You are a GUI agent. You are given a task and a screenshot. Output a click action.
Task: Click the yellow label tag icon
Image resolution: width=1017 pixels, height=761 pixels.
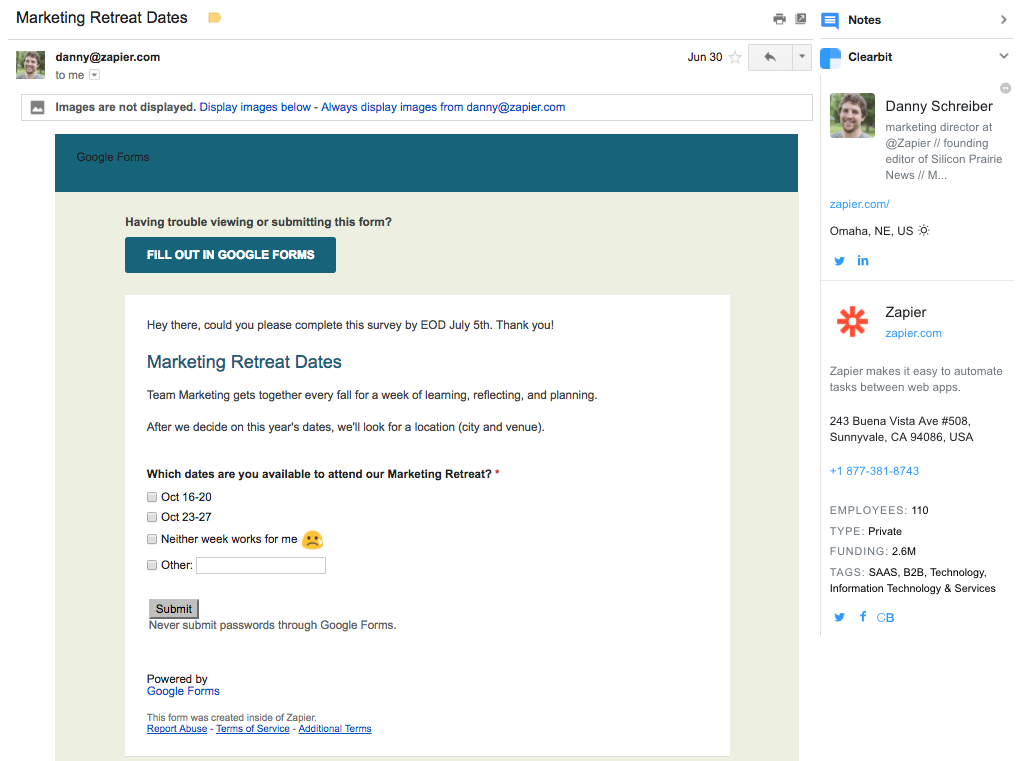pos(215,18)
